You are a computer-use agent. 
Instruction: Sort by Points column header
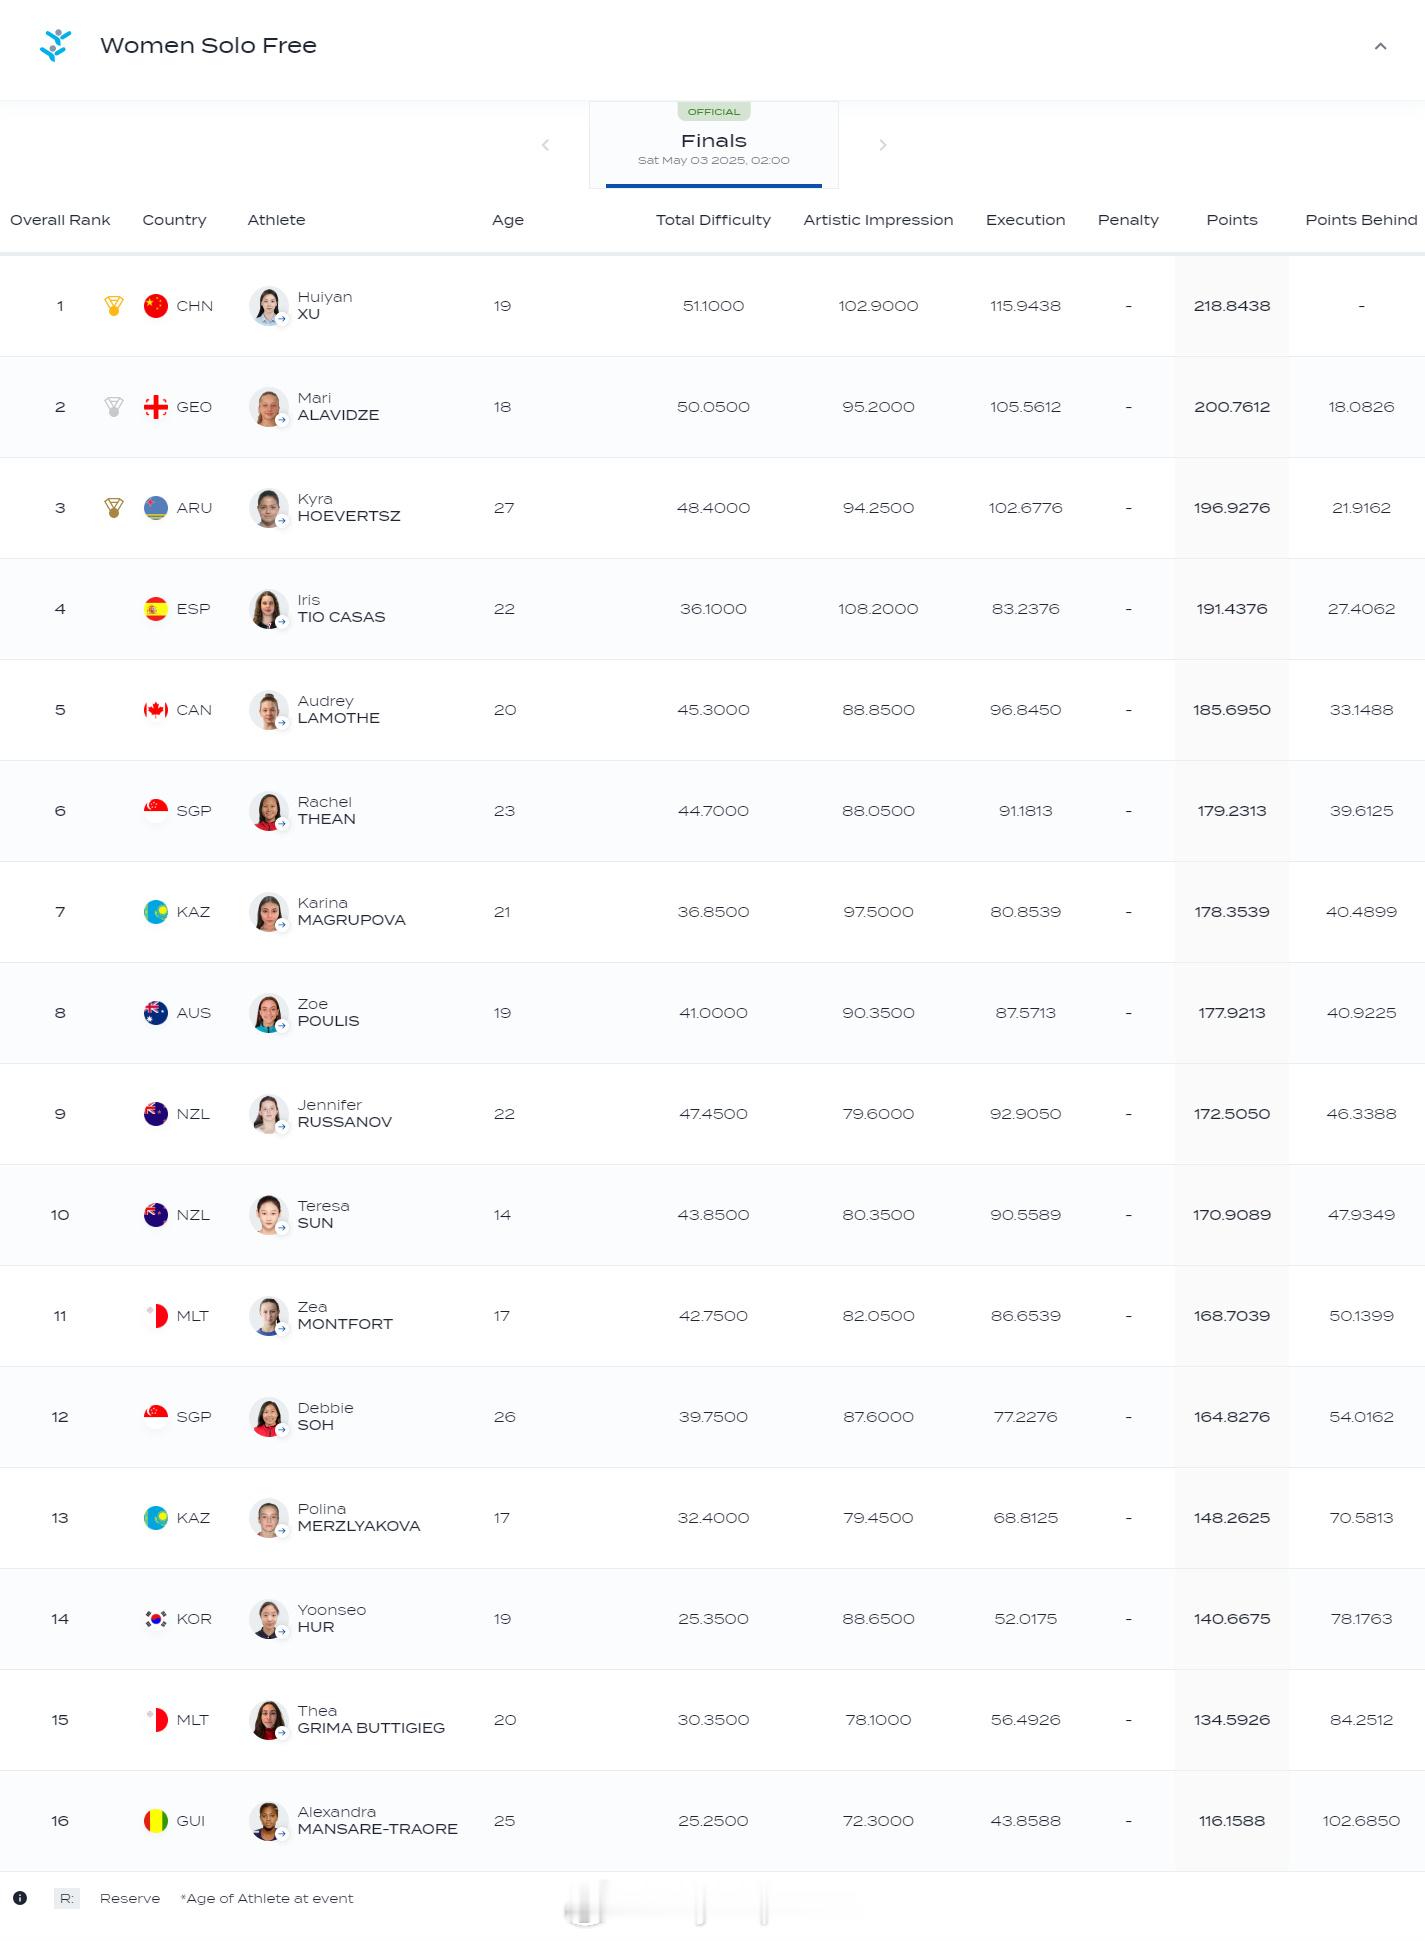point(1232,220)
